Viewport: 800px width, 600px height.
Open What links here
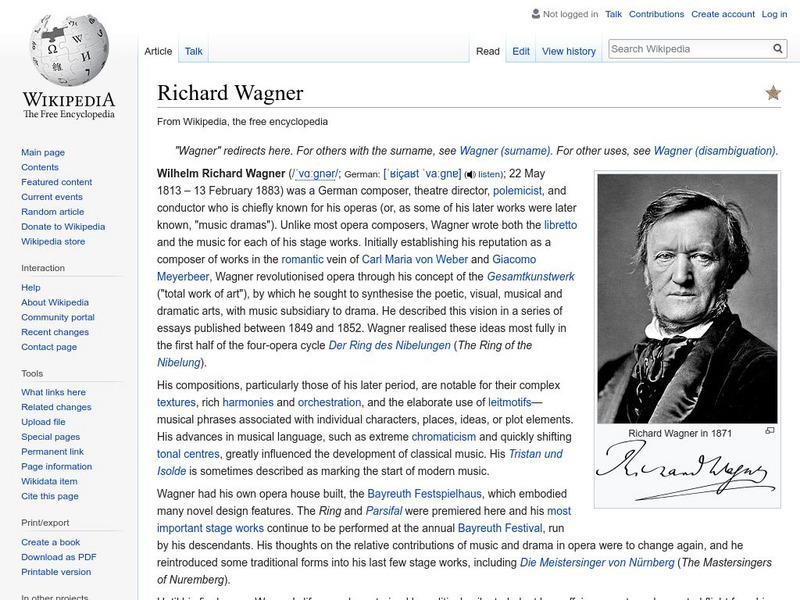pyautogui.click(x=53, y=392)
